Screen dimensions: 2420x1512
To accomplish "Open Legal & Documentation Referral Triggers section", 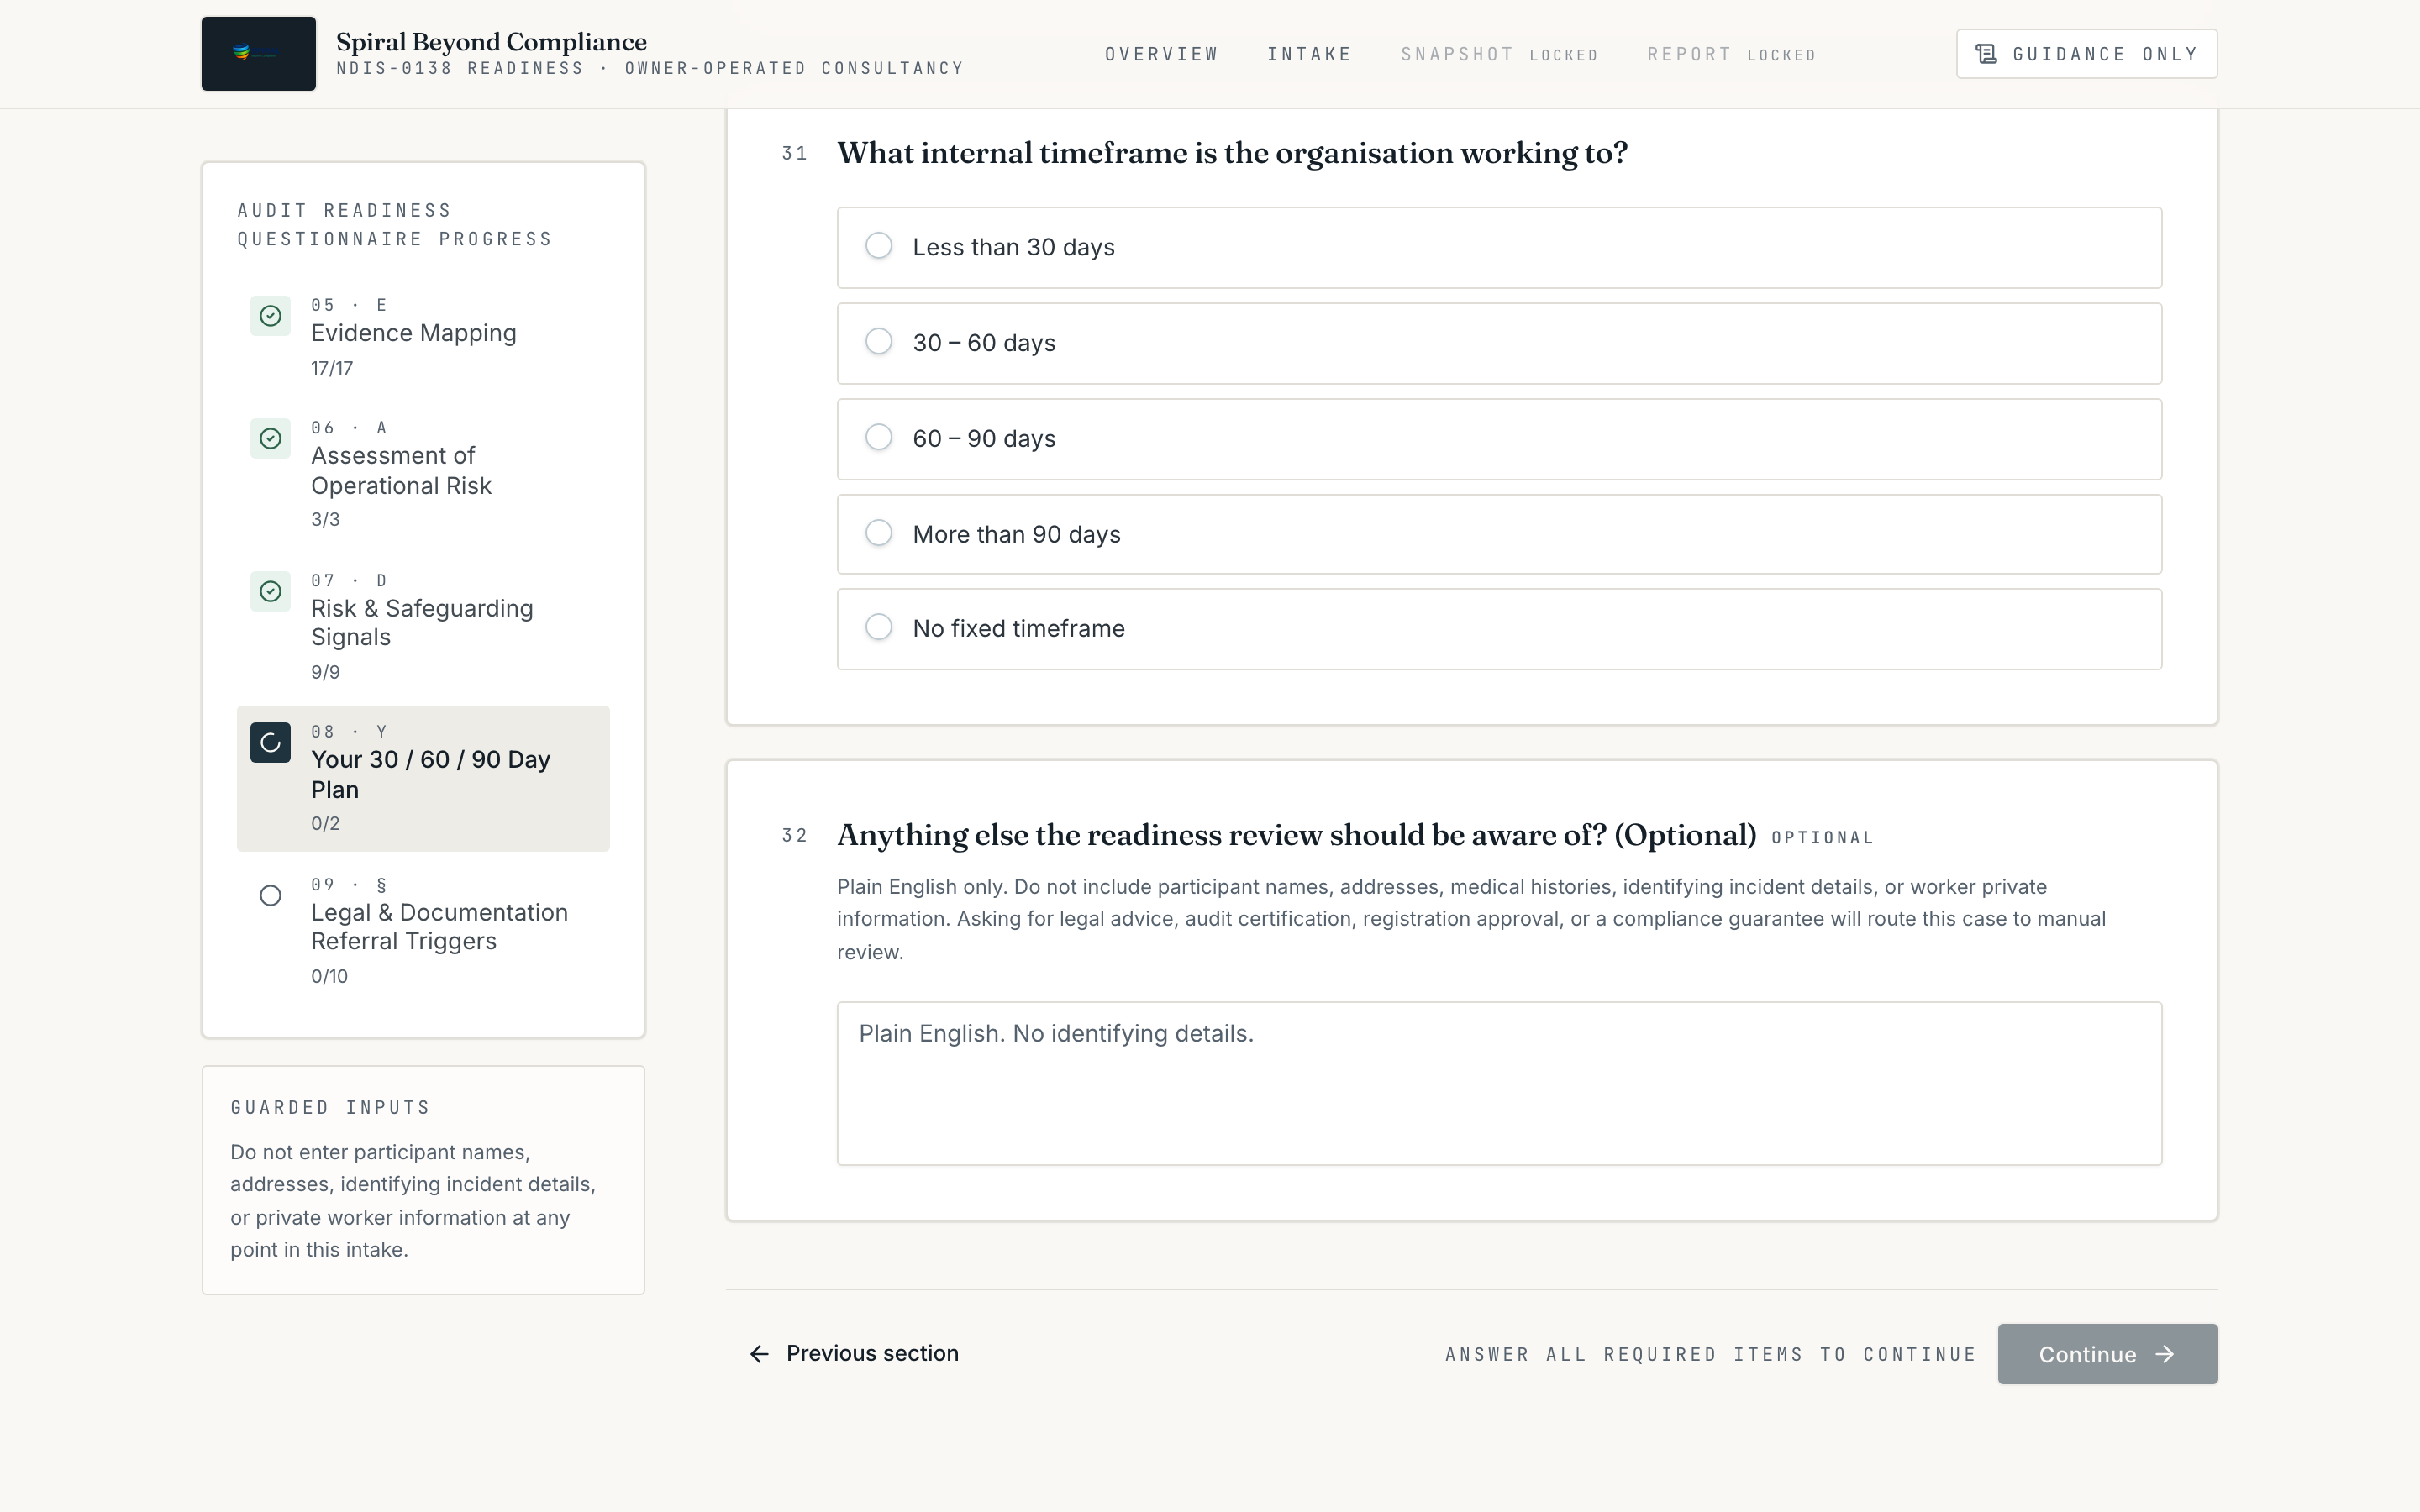I will coord(423,931).
